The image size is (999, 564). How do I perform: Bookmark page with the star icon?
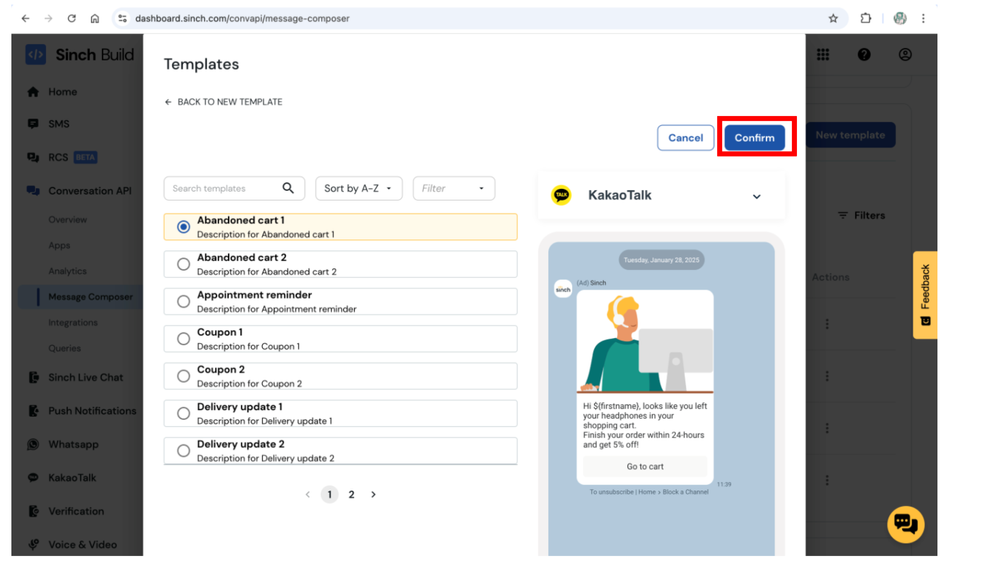833,18
